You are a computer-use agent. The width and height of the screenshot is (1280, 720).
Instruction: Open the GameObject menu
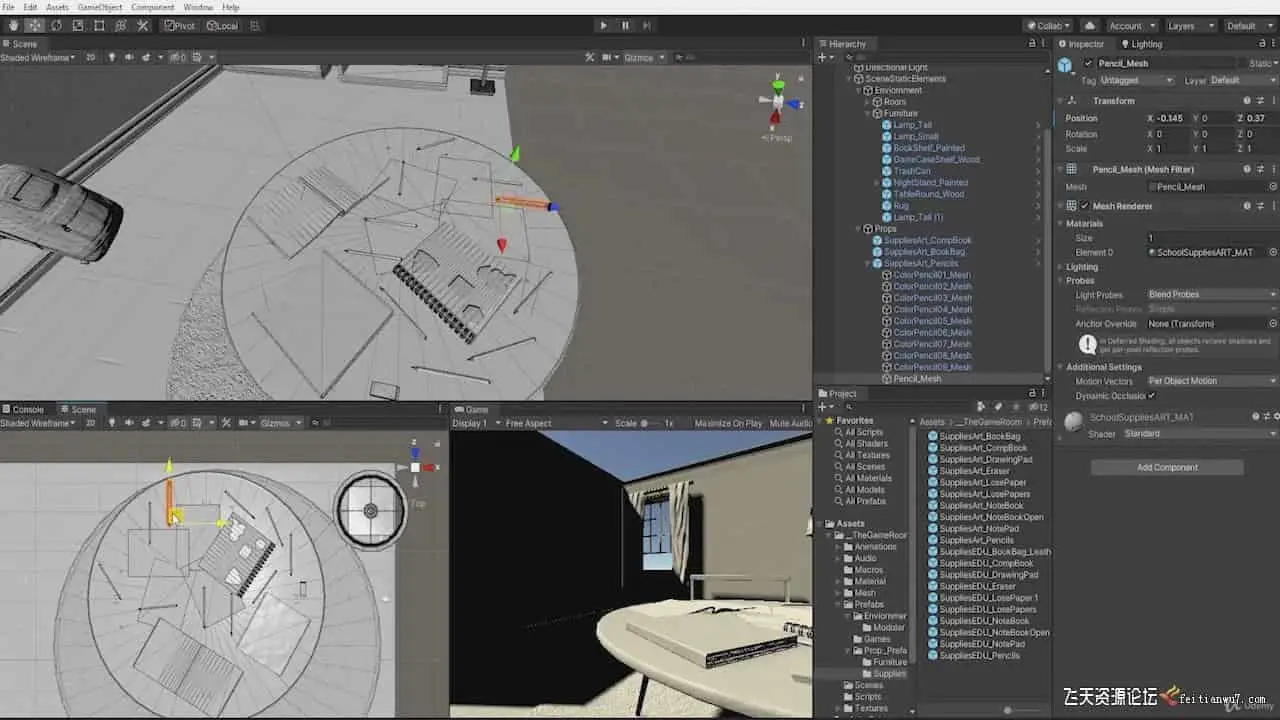click(100, 7)
